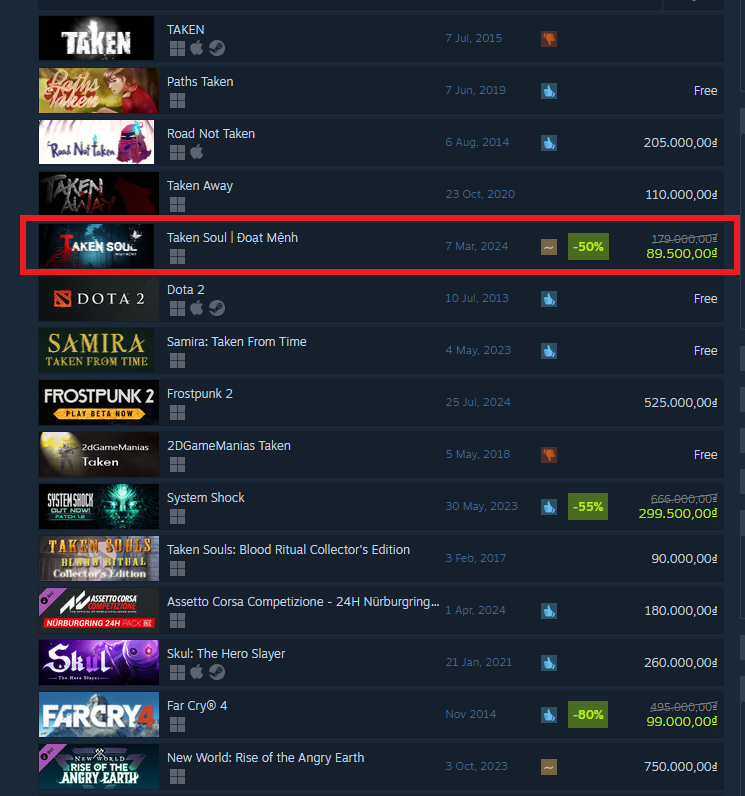This screenshot has height=796, width=745.
Task: Click the SteamOS icon under TAKEN title
Action: point(217,48)
